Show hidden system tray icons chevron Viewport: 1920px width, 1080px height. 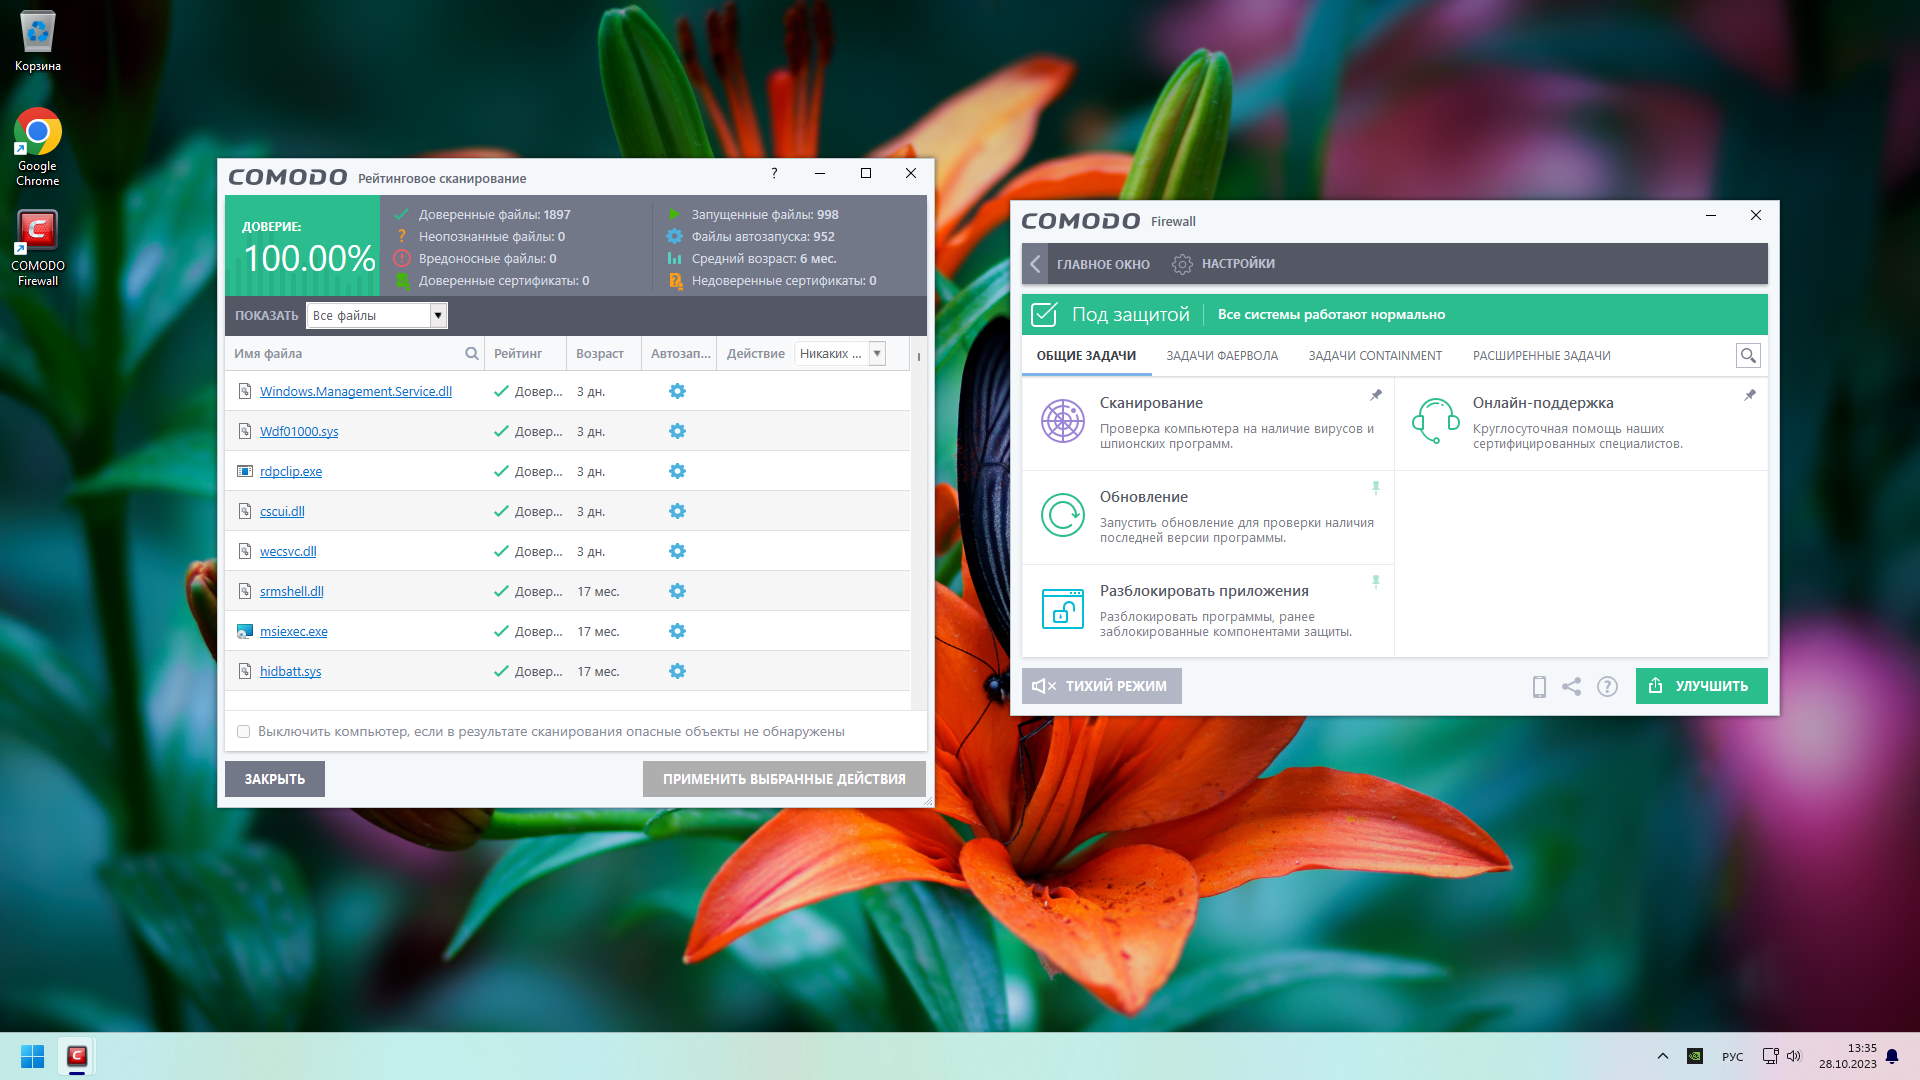click(1662, 1056)
